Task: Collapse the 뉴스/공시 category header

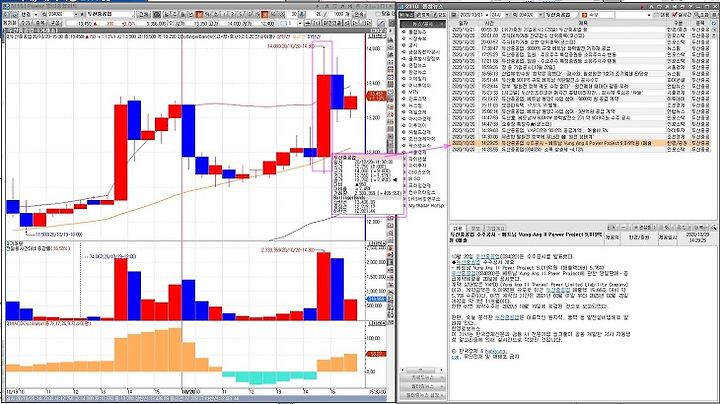Action: 422,23
